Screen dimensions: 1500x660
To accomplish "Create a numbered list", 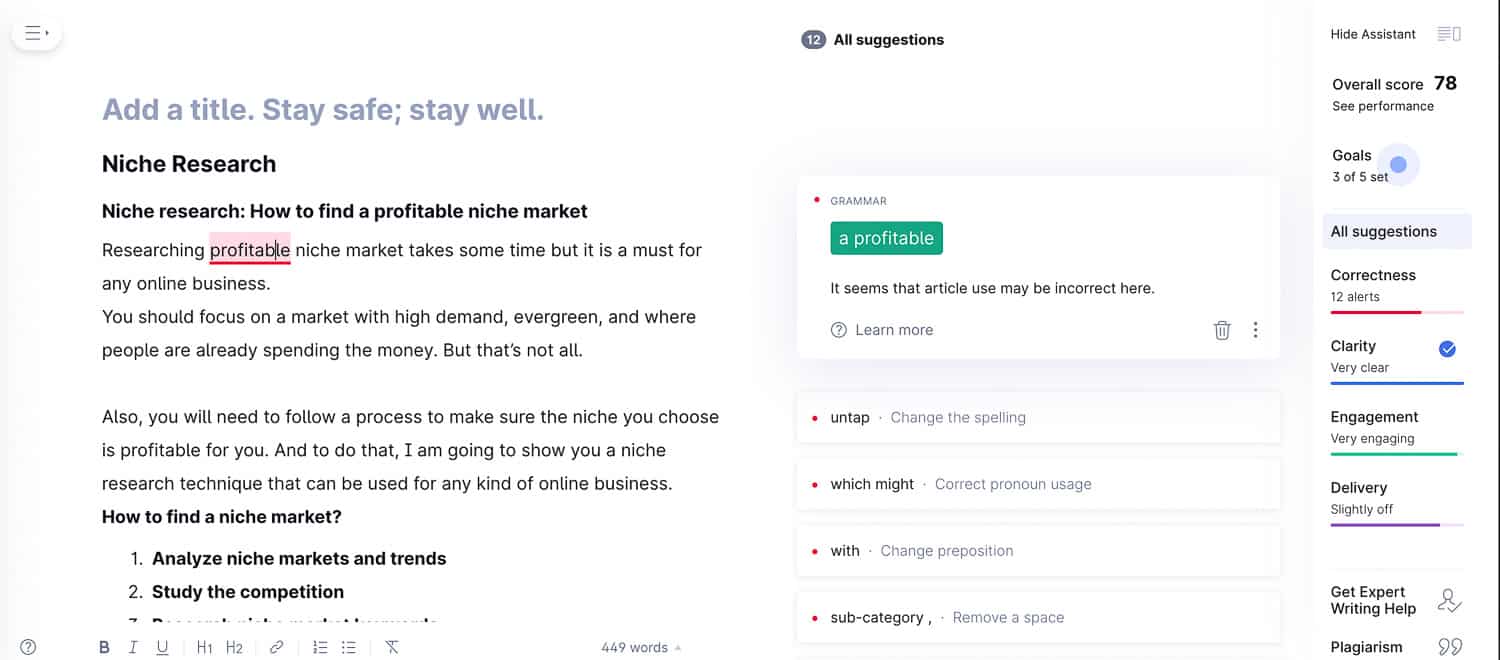I will click(x=319, y=647).
